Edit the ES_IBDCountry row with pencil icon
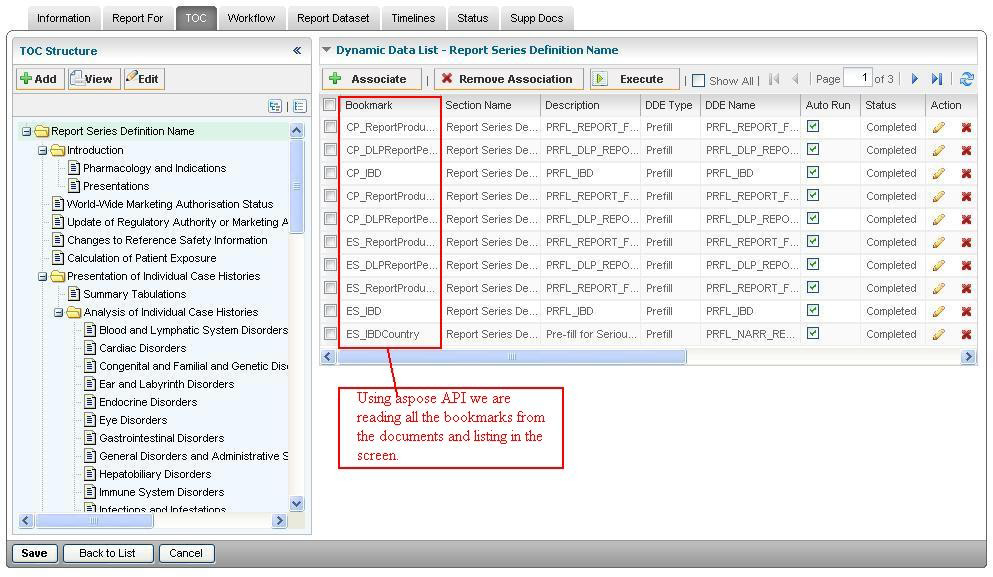993x577 pixels. 939,334
